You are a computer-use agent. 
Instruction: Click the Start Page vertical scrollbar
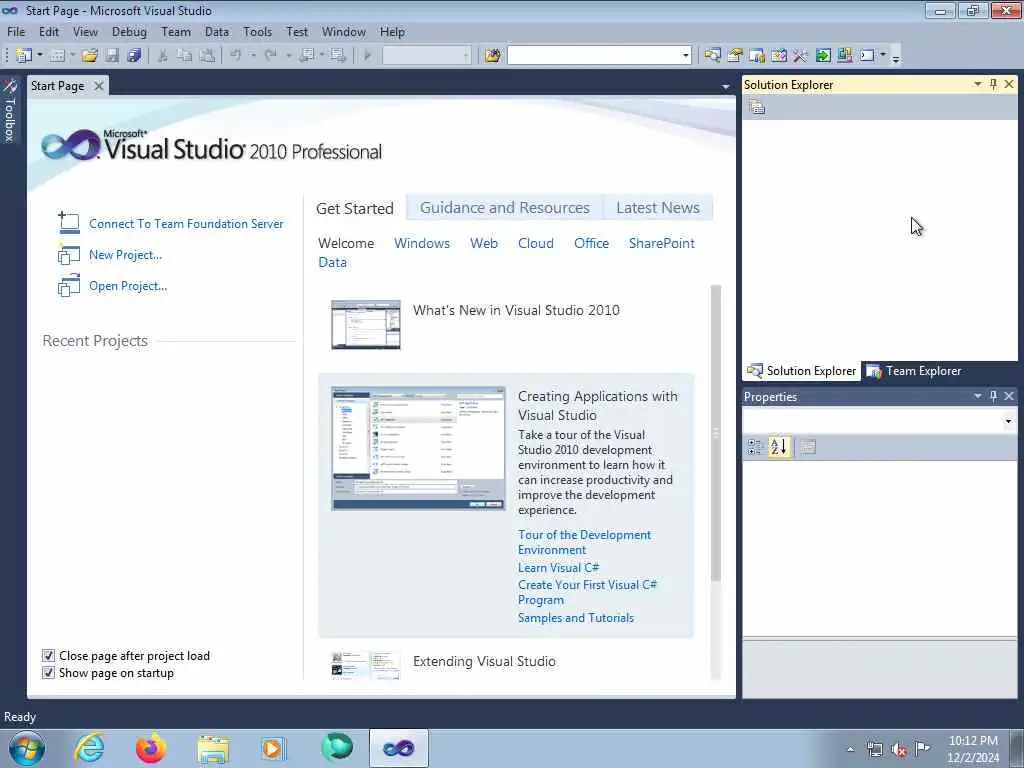pyautogui.click(x=716, y=432)
